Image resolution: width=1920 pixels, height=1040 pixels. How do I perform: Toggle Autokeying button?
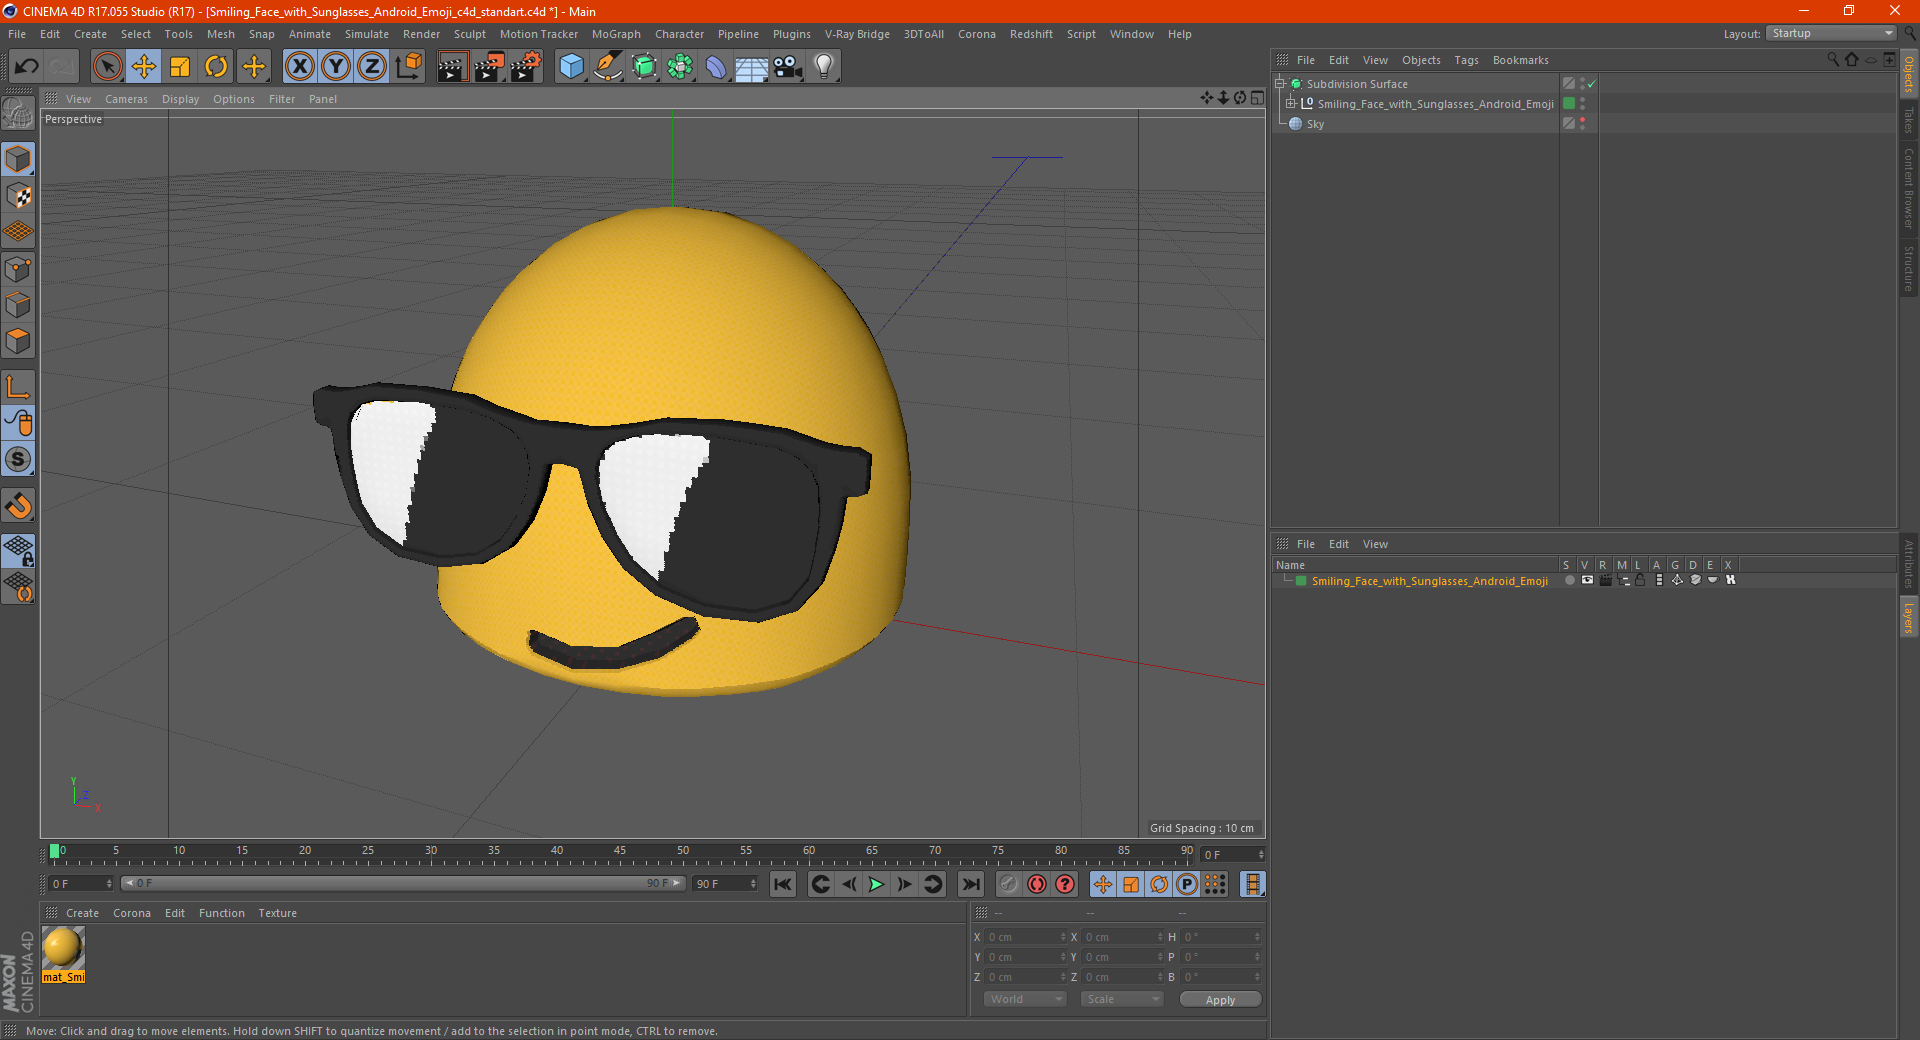point(1037,884)
